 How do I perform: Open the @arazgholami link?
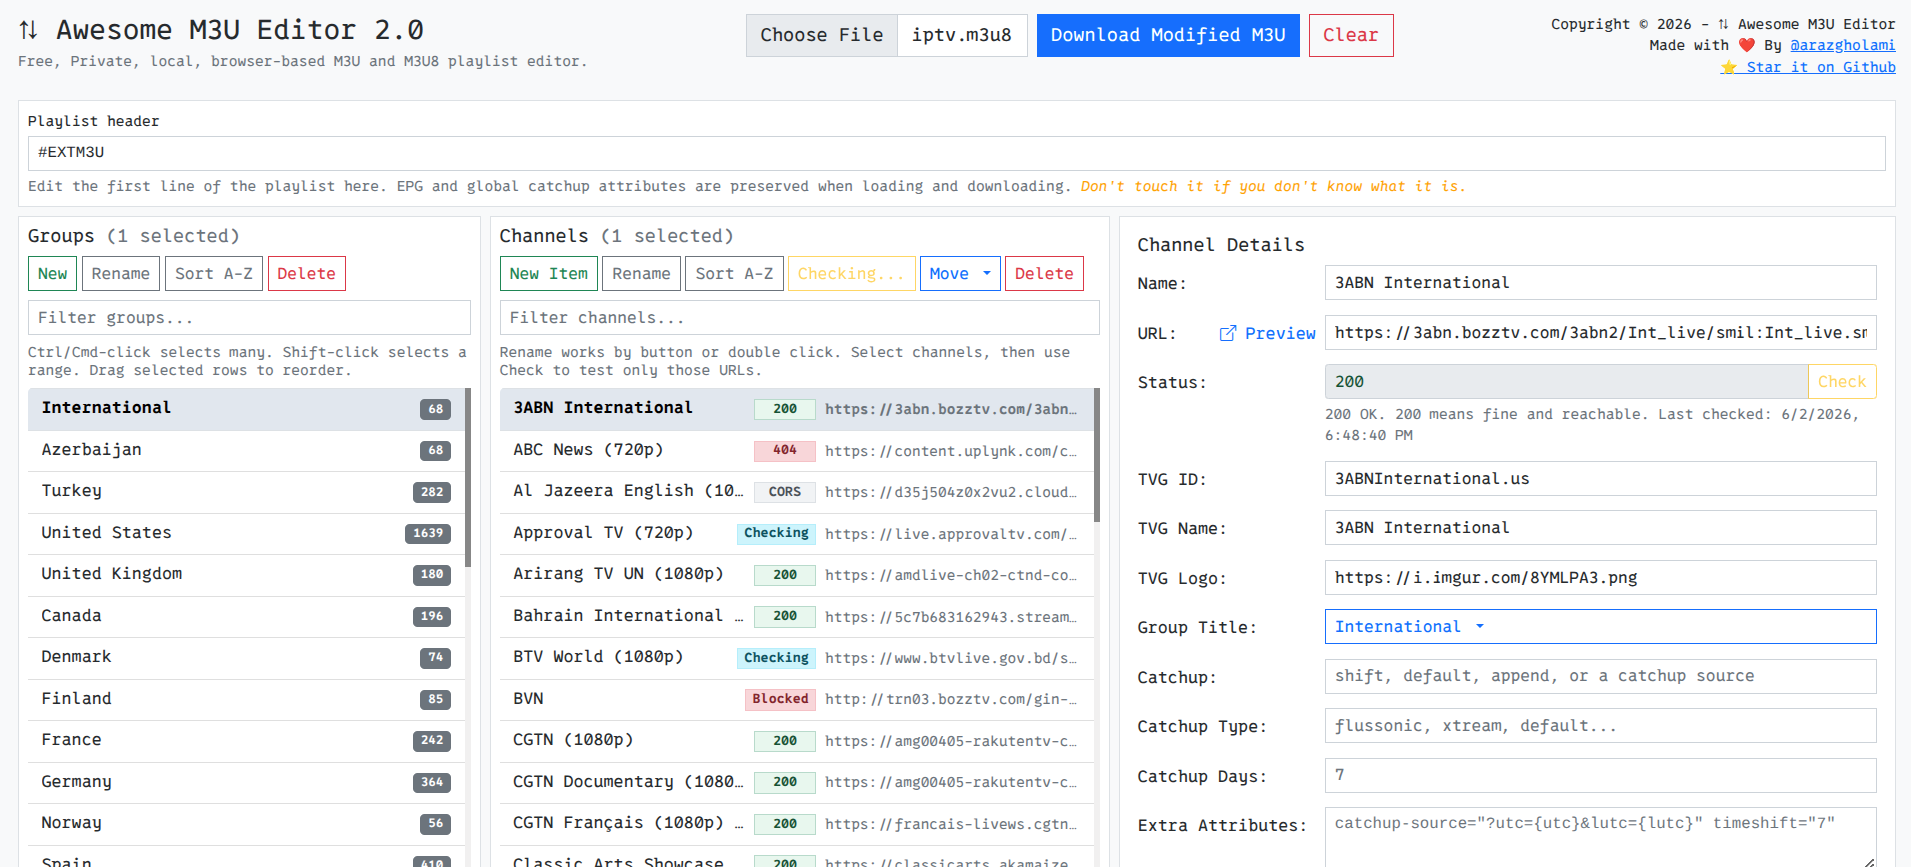coord(1842,45)
